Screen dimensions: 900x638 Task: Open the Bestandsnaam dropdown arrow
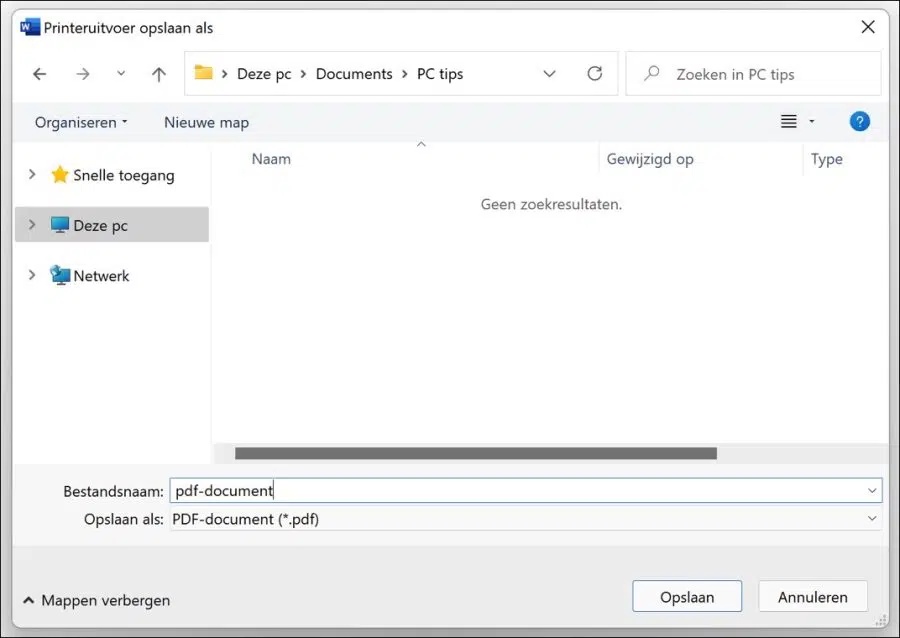(872, 491)
